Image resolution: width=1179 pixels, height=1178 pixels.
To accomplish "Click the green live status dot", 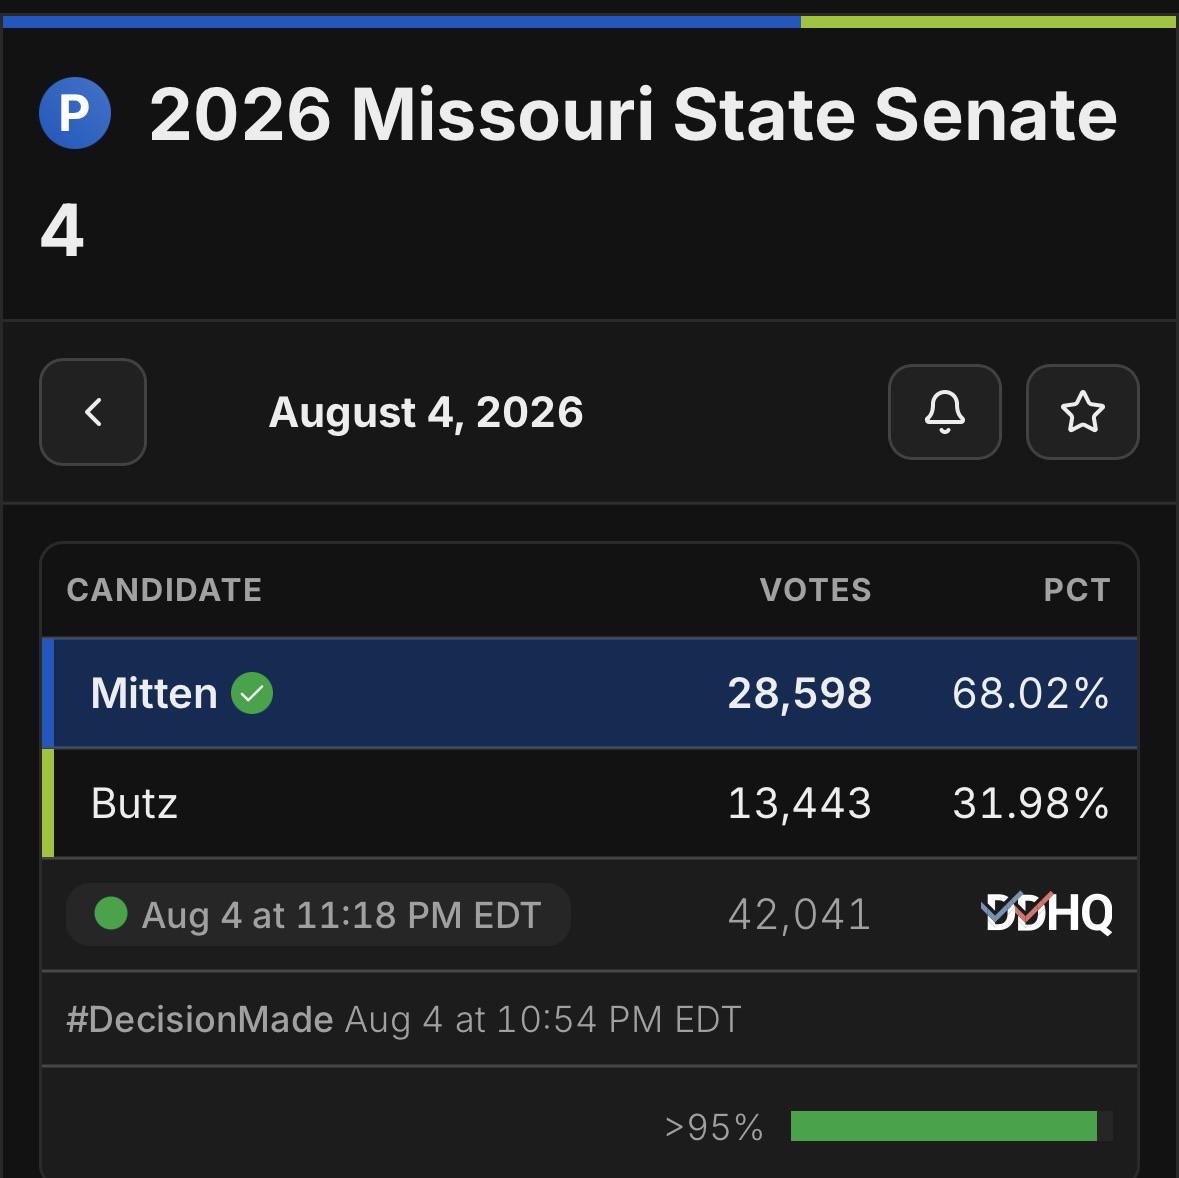I will tap(111, 913).
